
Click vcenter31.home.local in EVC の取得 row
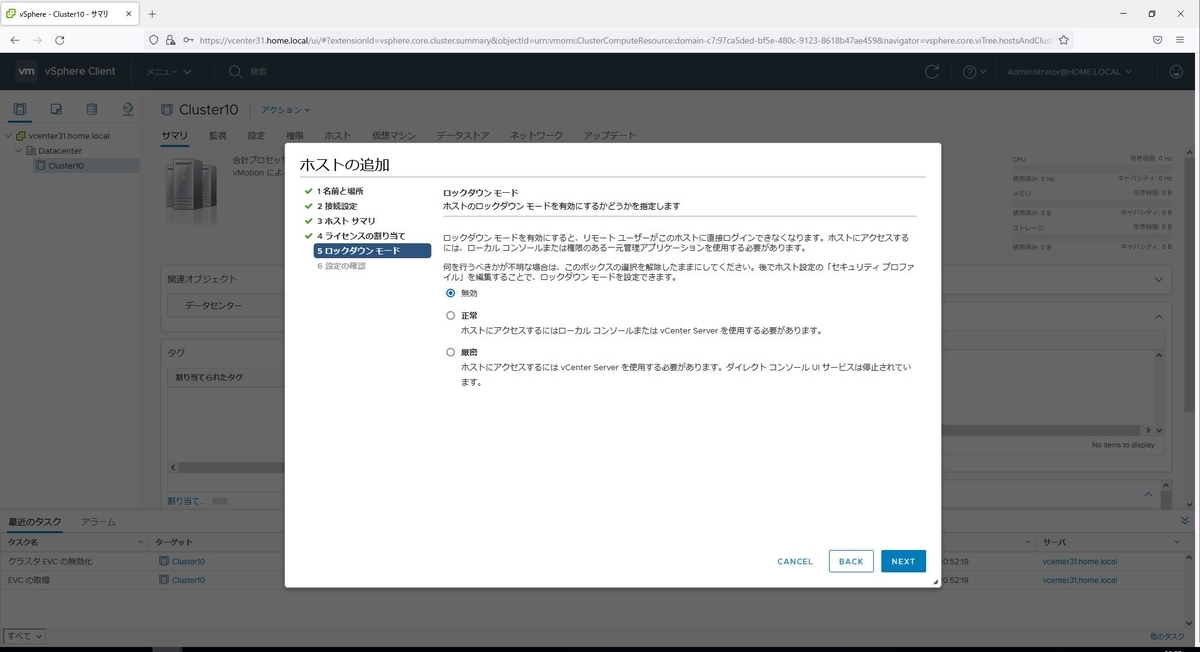[x=1080, y=580]
